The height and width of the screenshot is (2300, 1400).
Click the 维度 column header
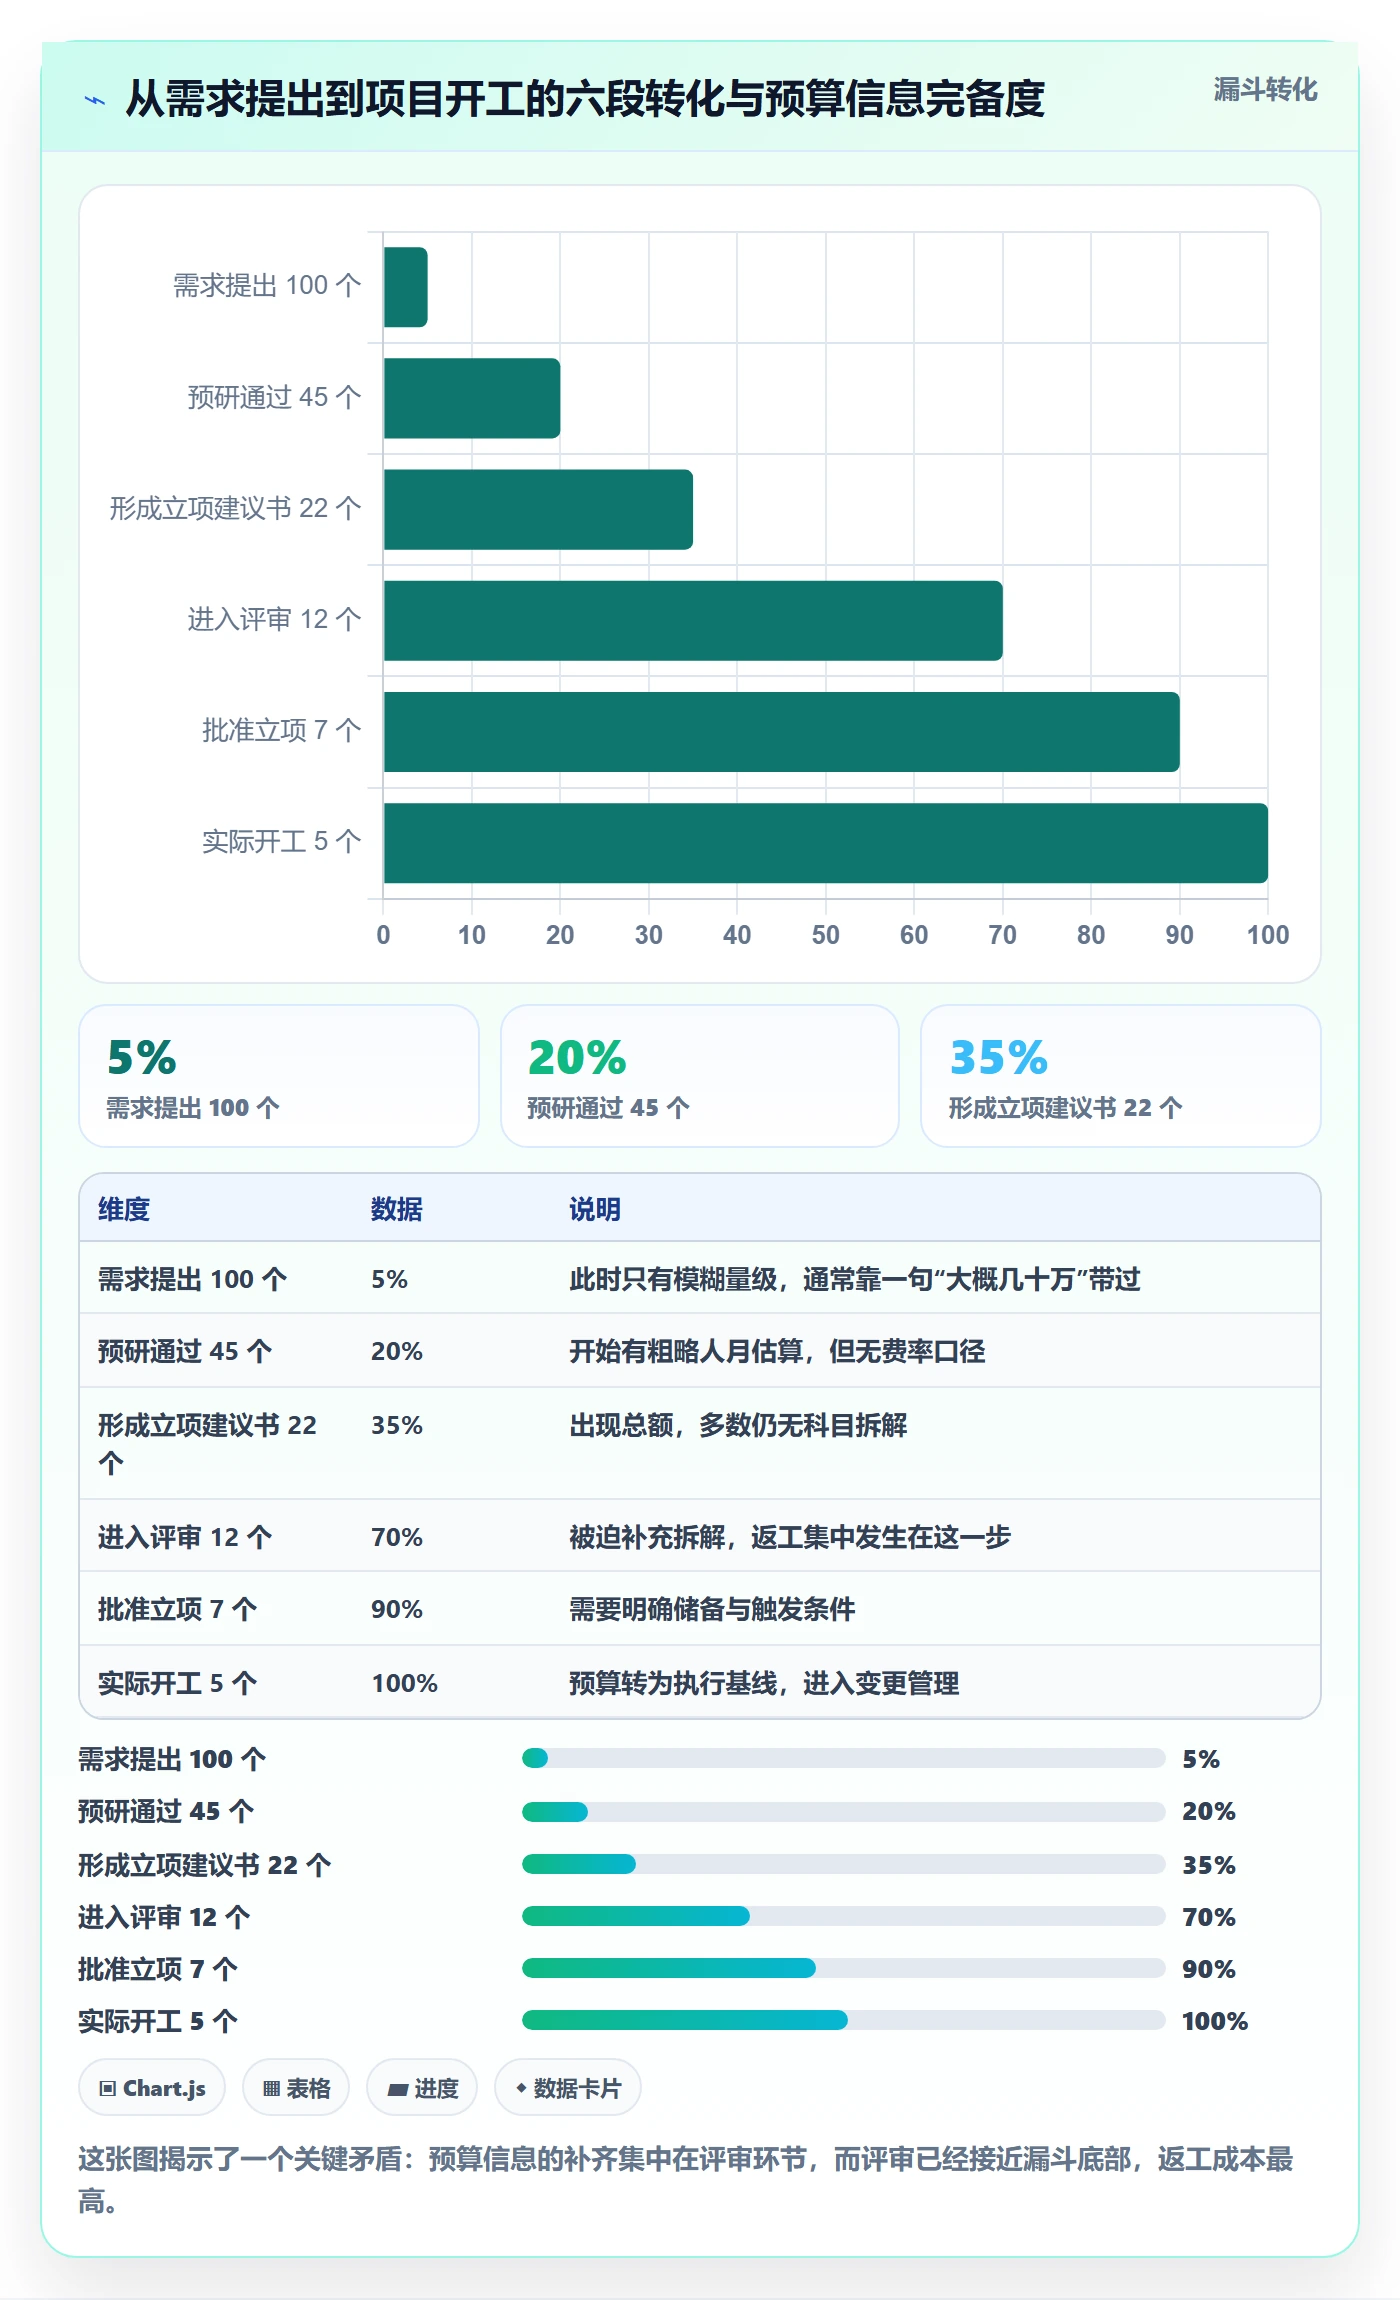point(124,1209)
